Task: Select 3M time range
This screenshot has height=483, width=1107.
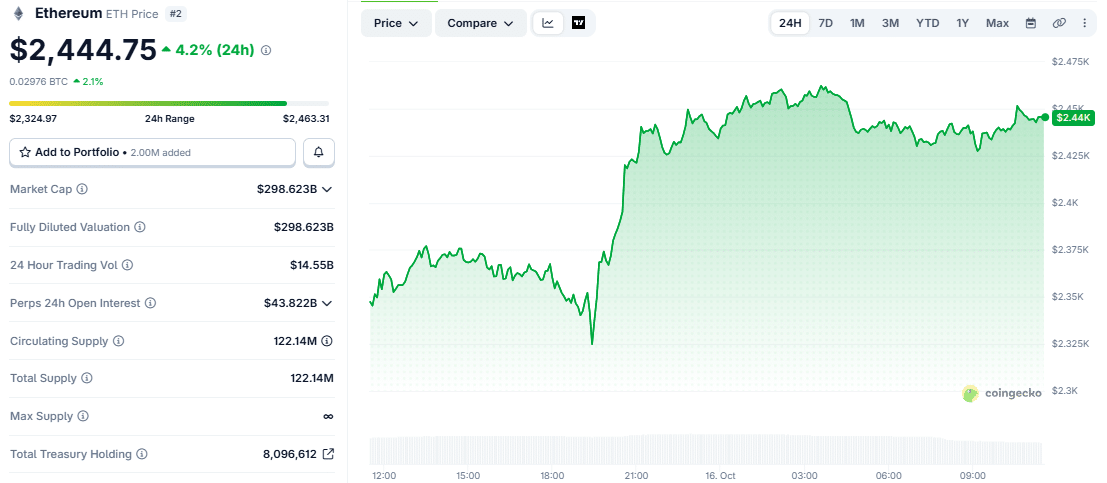Action: coord(890,23)
